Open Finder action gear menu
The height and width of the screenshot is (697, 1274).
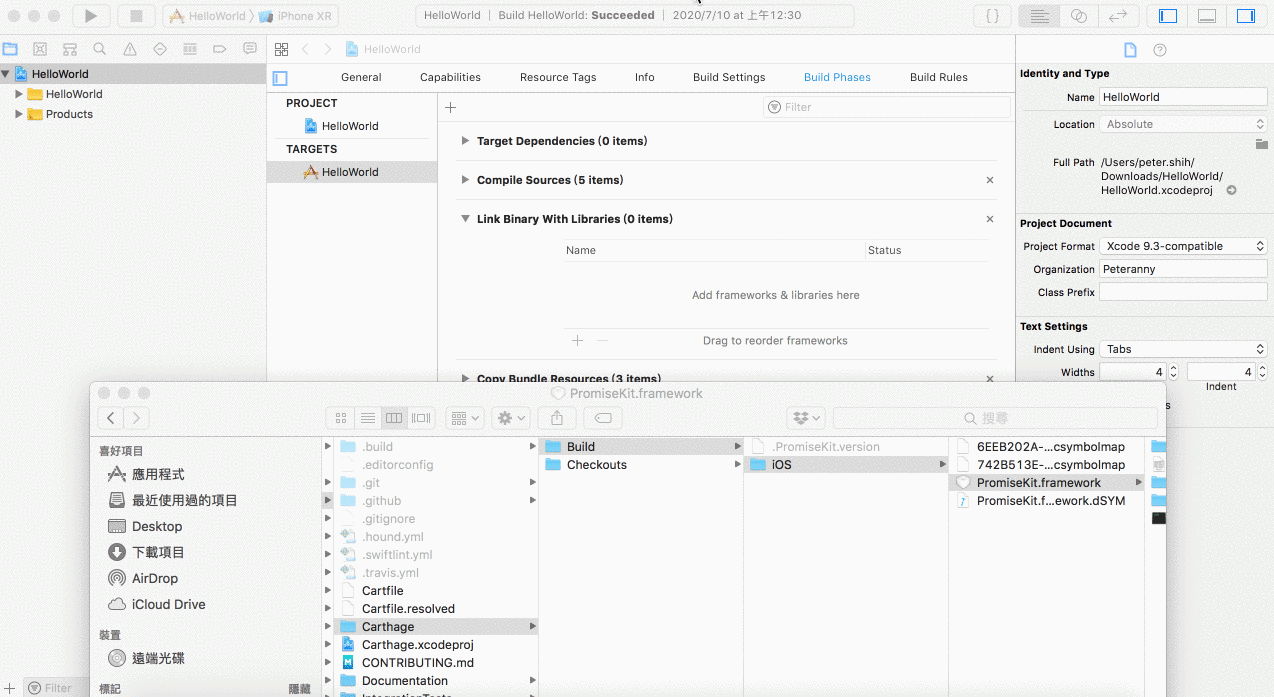512,418
